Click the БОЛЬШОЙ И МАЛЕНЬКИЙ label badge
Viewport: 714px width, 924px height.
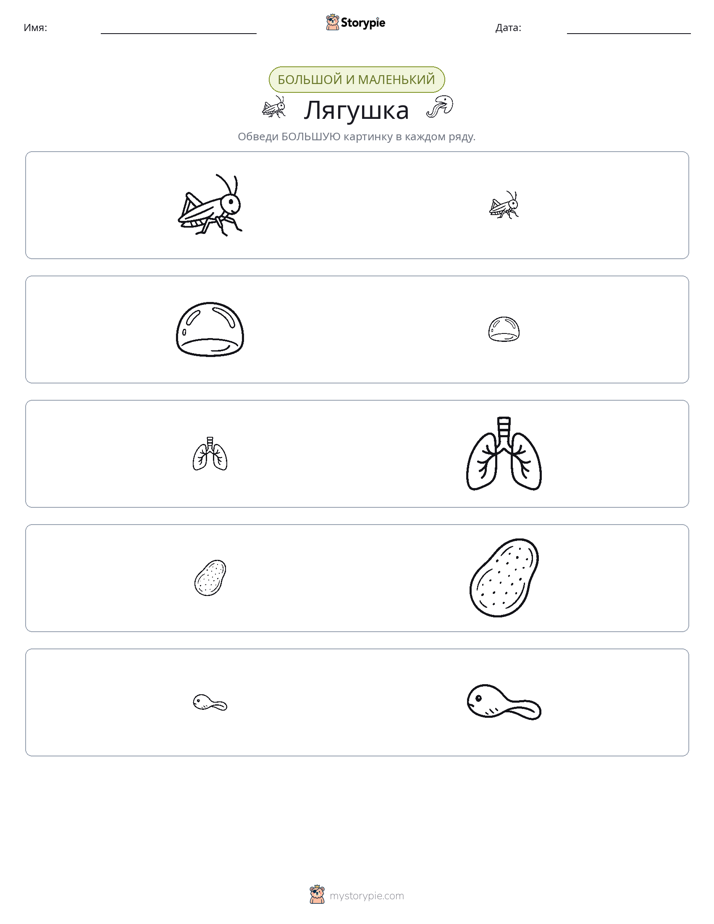[x=356, y=80]
